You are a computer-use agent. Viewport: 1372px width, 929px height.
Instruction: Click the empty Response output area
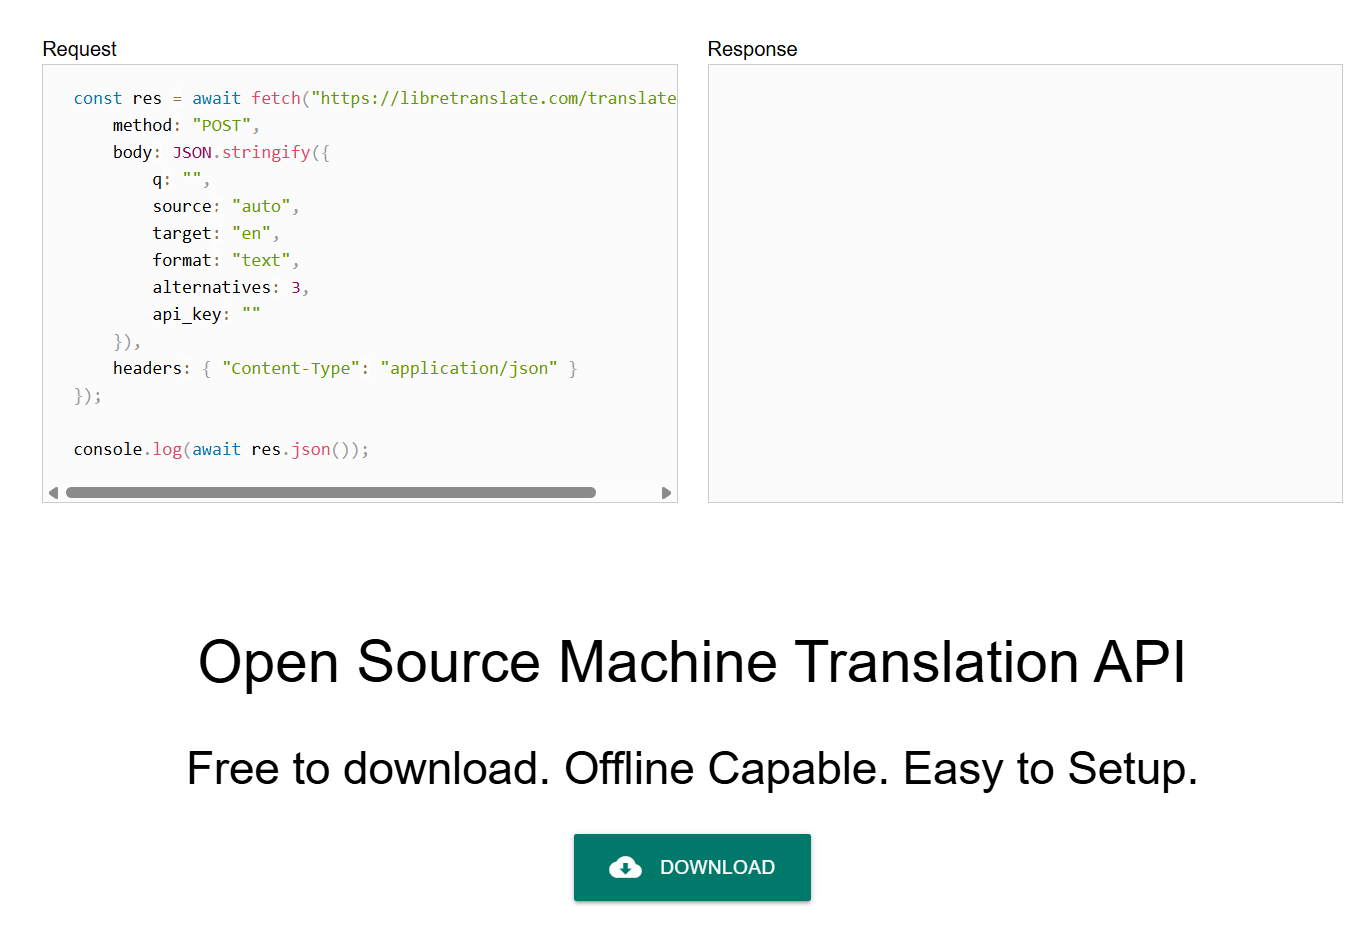click(1025, 284)
